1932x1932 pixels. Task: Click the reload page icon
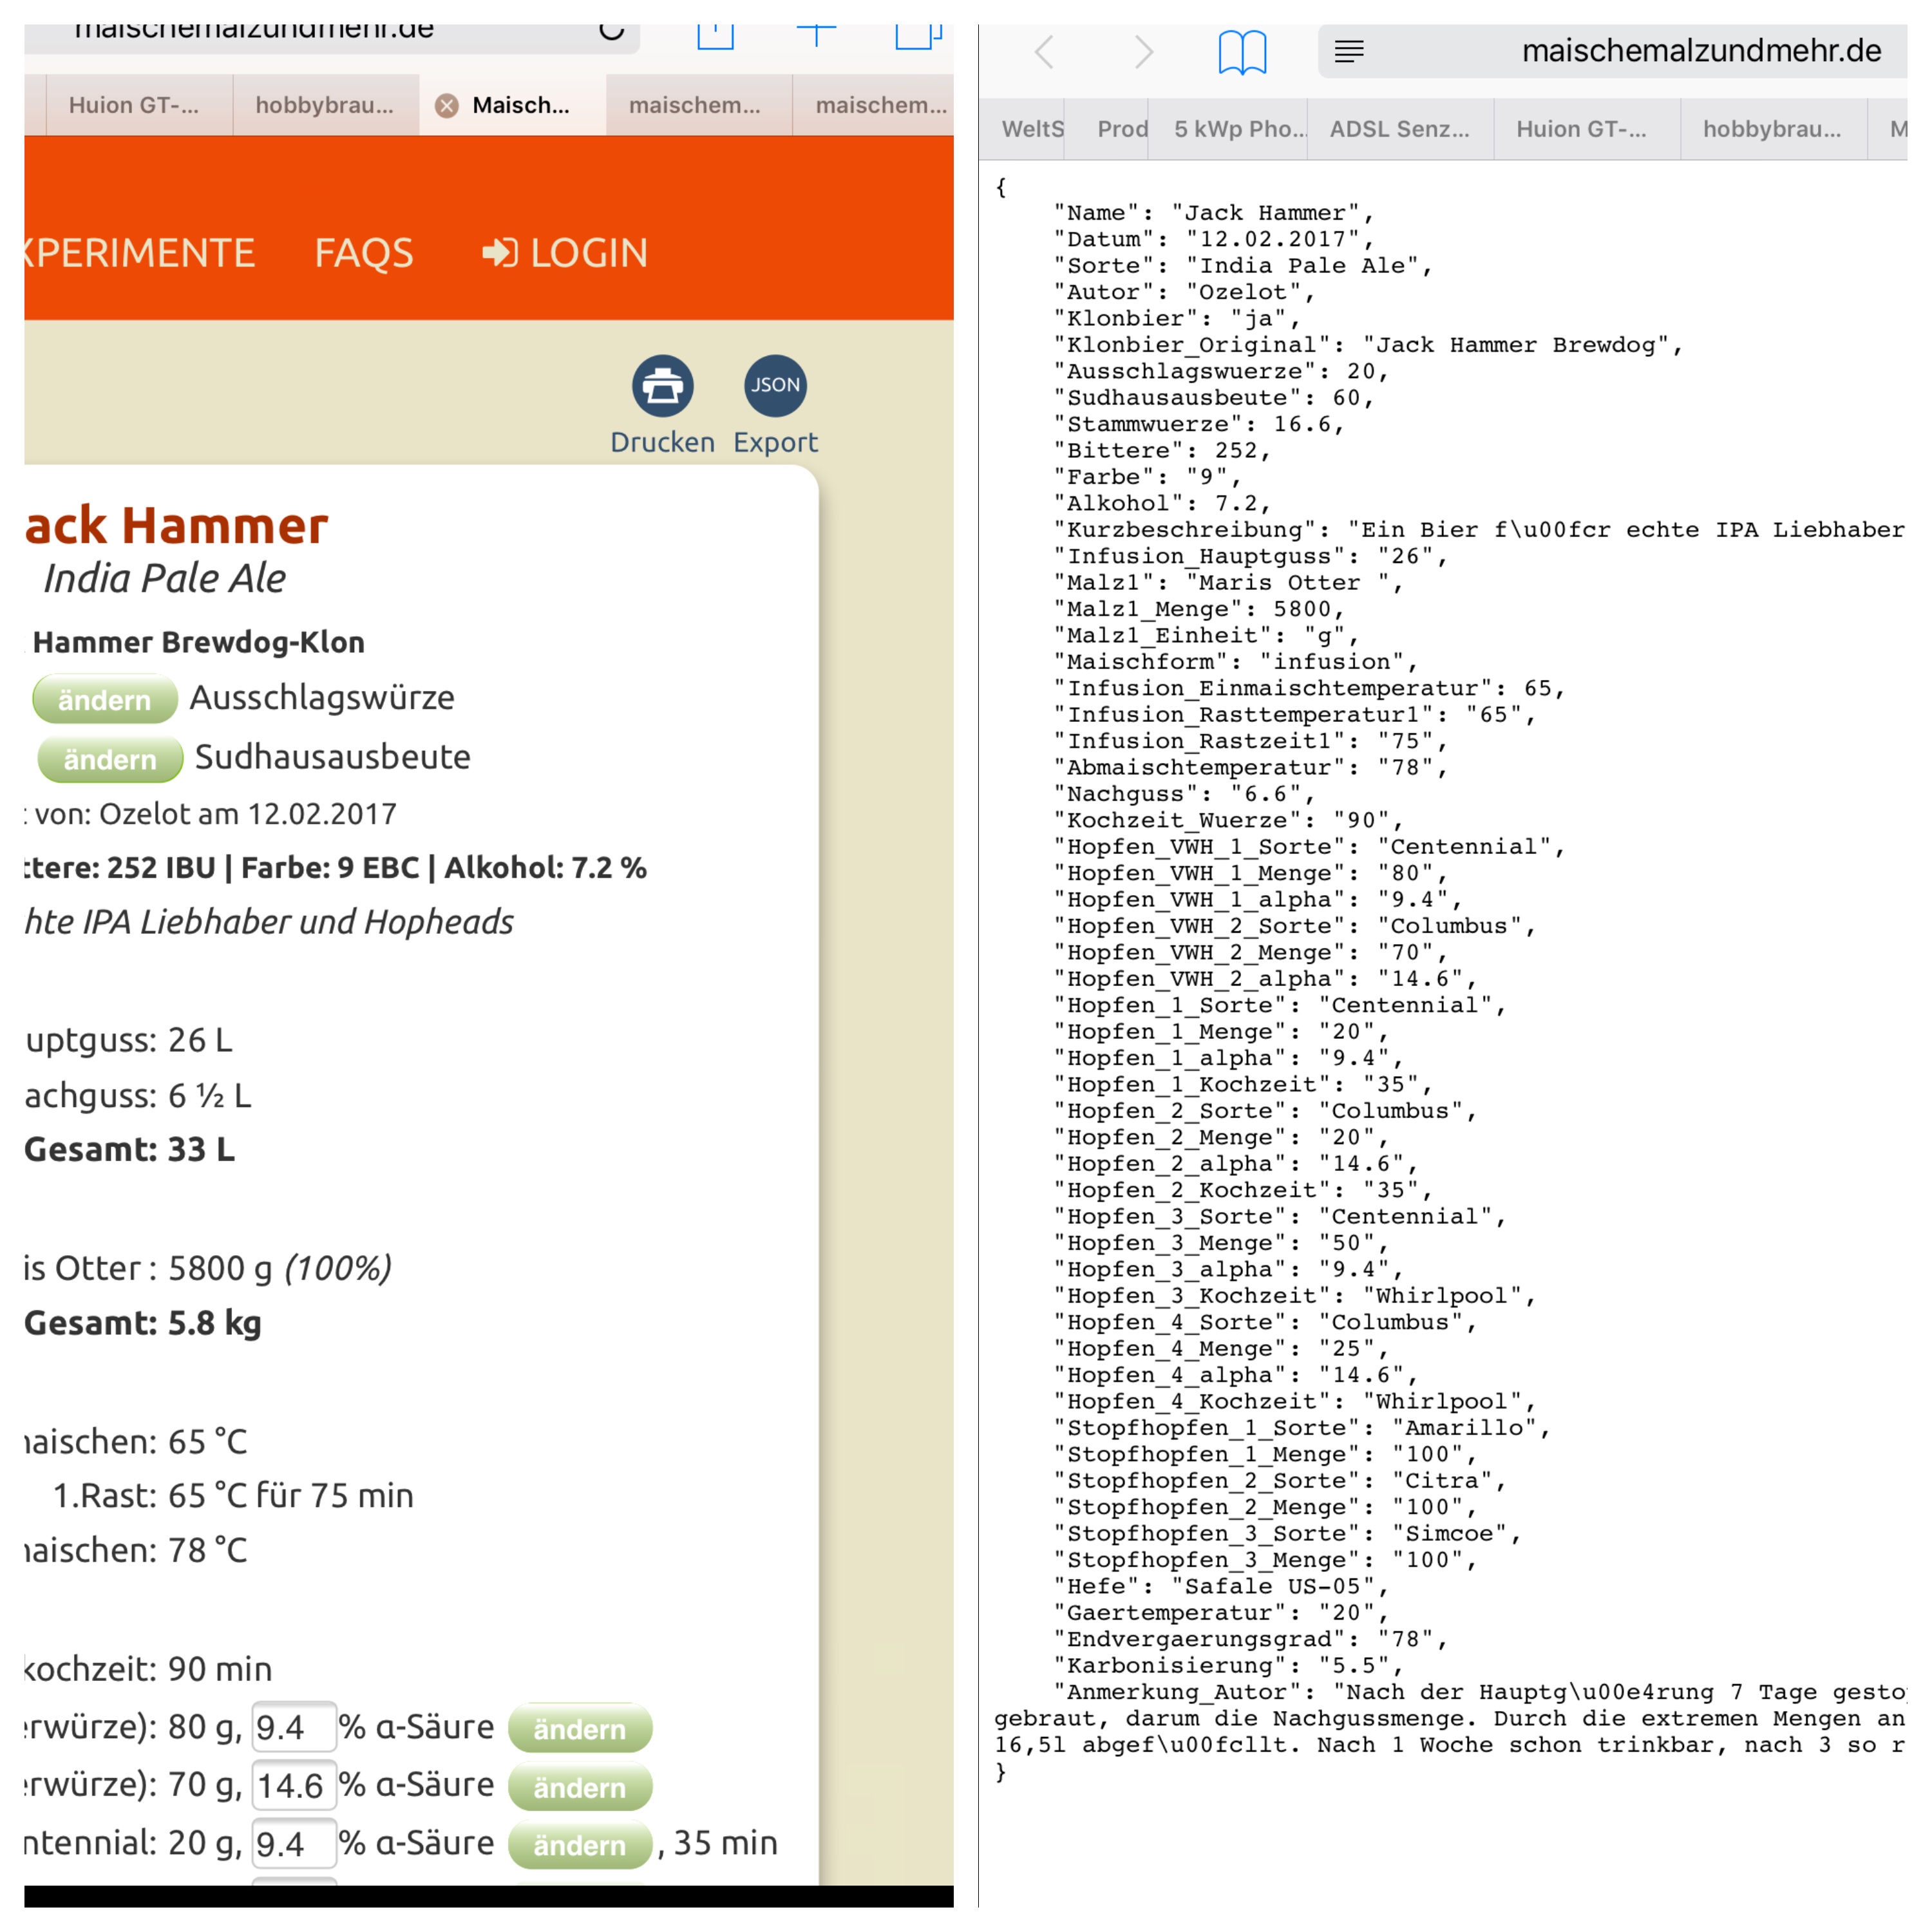611,30
